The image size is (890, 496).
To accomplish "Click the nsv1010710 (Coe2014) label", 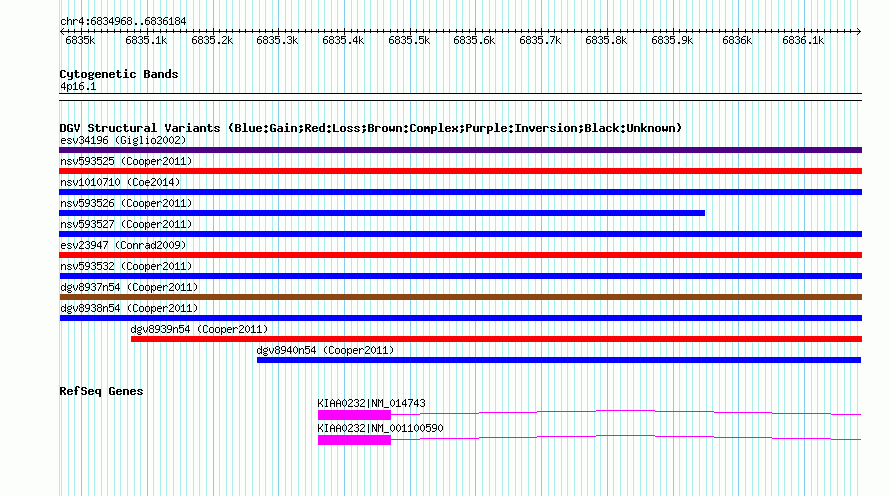I will click(120, 182).
